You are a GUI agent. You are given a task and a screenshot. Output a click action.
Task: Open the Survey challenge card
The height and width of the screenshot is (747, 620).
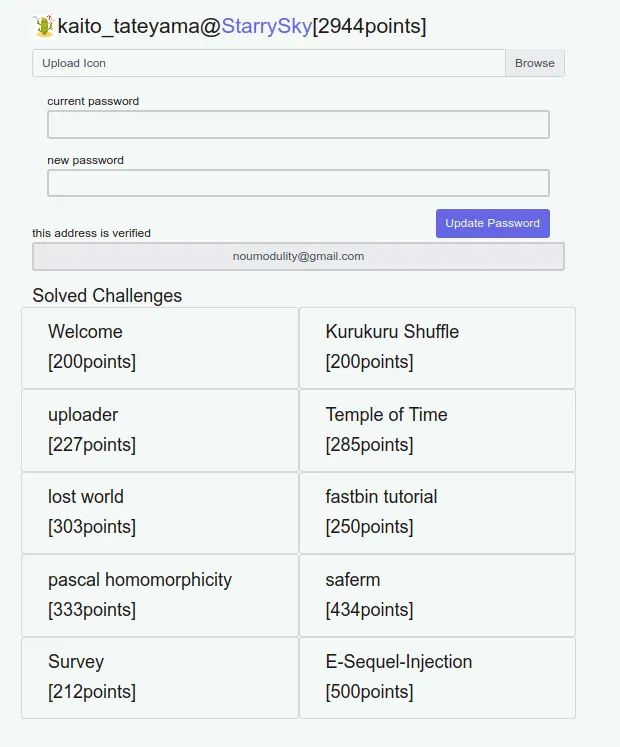click(160, 677)
